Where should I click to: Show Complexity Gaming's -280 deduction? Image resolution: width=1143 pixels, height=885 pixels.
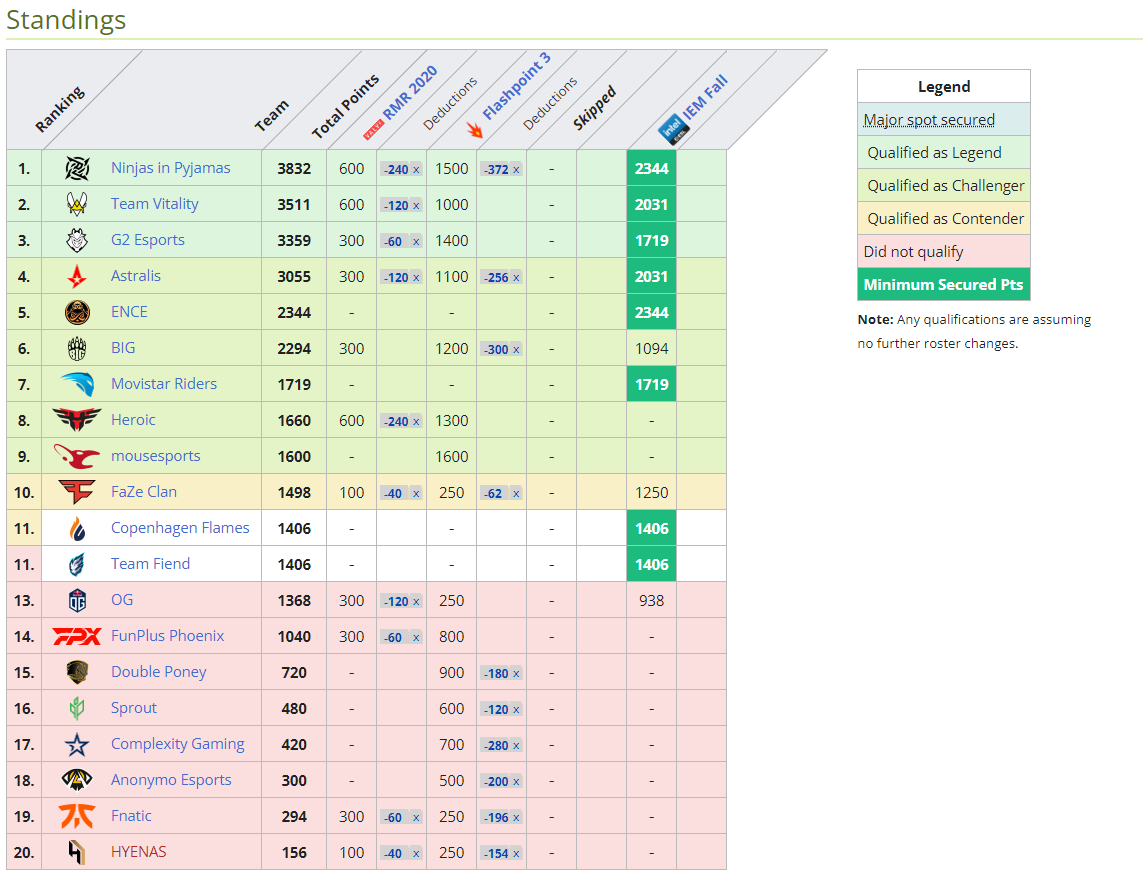point(502,745)
